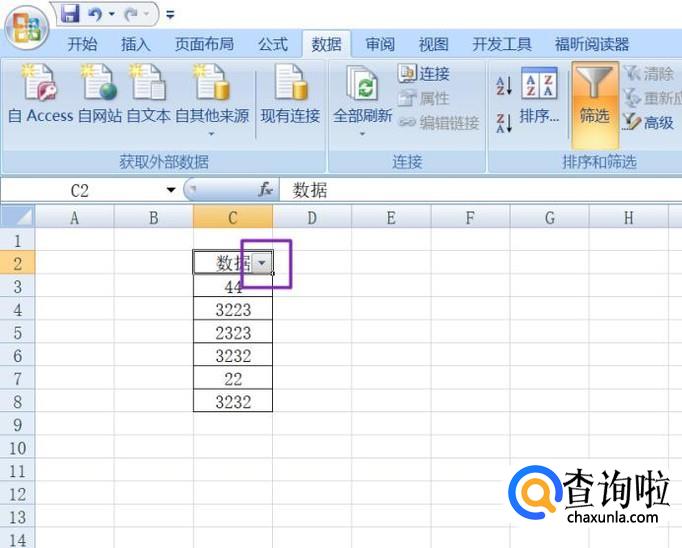This screenshot has width=682, height=548.
Task: Click the 属性 button
Action: pyautogui.click(x=424, y=99)
